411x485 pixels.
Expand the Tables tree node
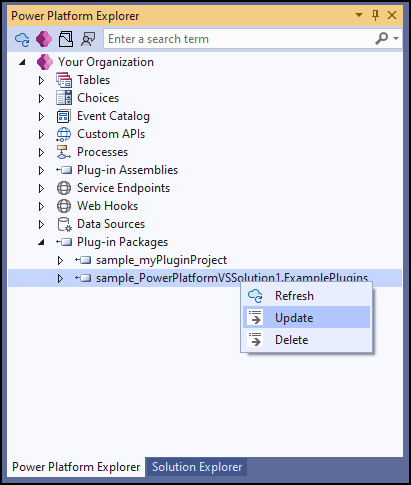pos(41,80)
